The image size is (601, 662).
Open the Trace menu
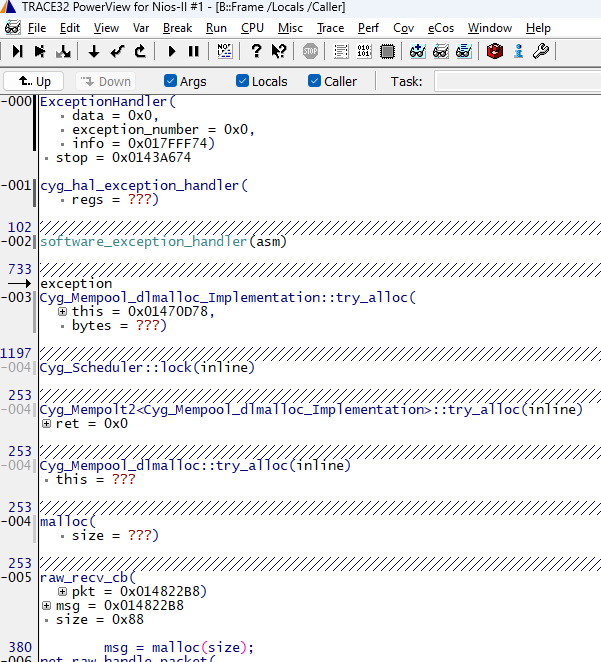pos(330,28)
